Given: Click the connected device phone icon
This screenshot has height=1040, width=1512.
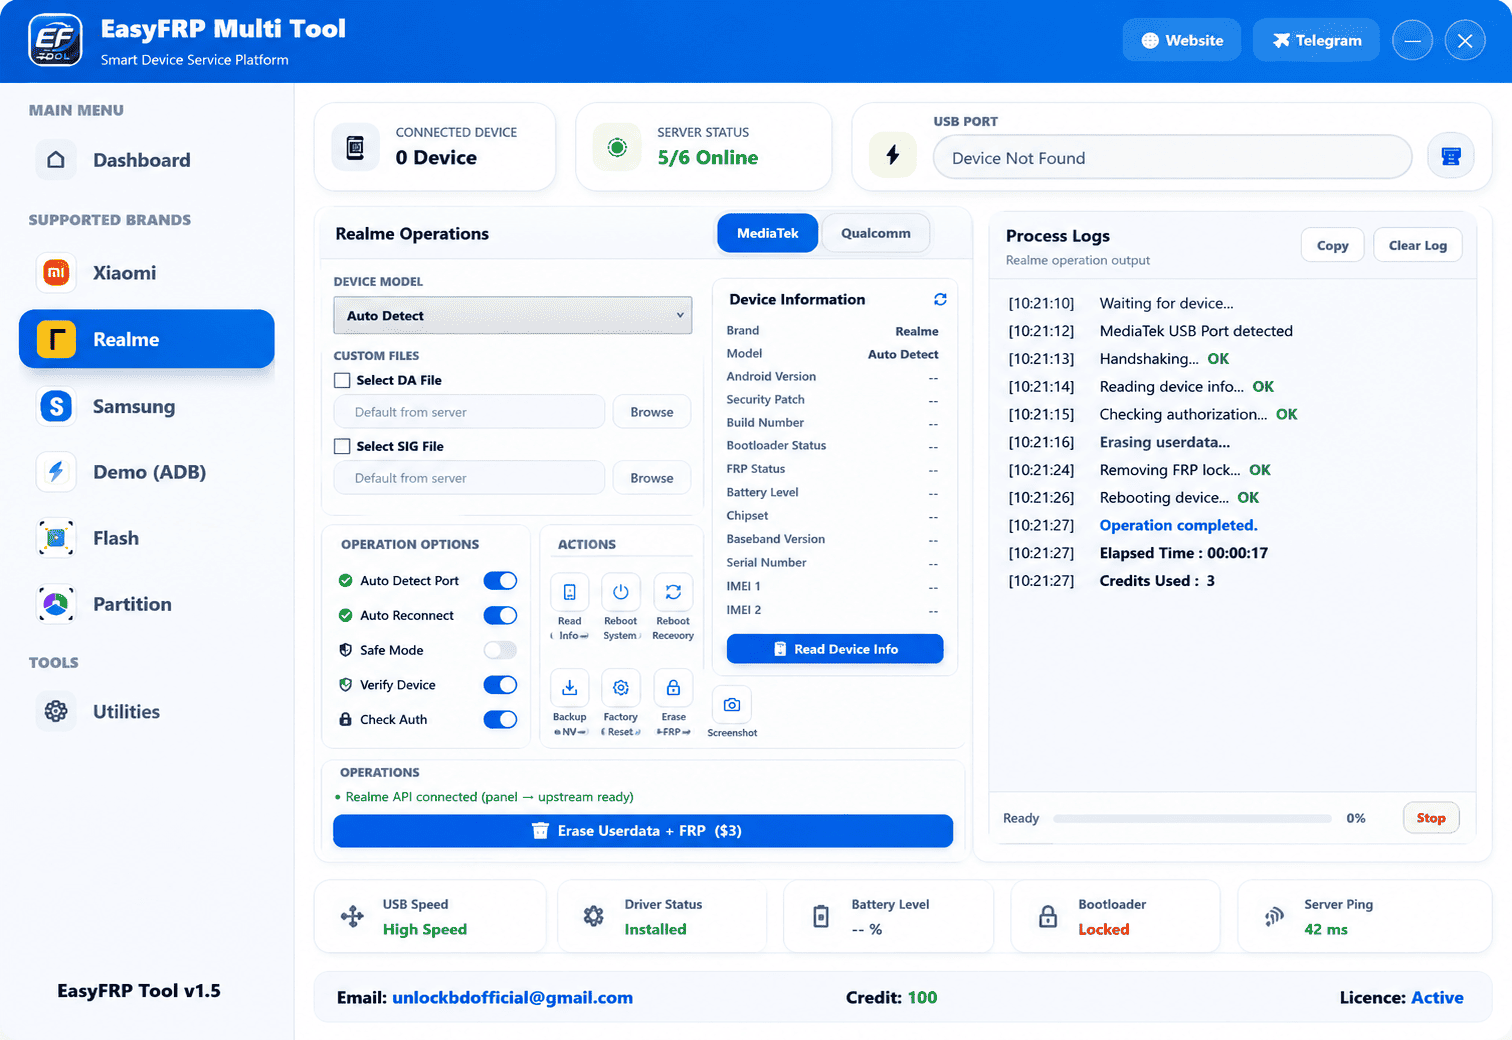Looking at the screenshot, I should click(x=355, y=148).
